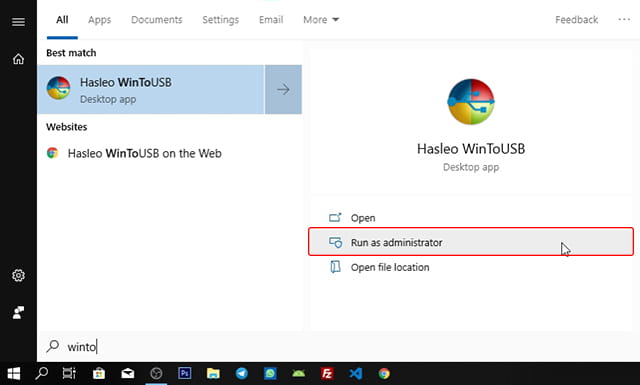Click the Hasleo WinToUSB icon in best match

(58, 88)
